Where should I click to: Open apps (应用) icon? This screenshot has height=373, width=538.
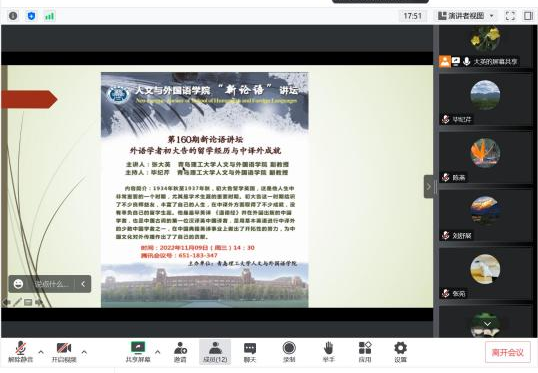coord(365,352)
